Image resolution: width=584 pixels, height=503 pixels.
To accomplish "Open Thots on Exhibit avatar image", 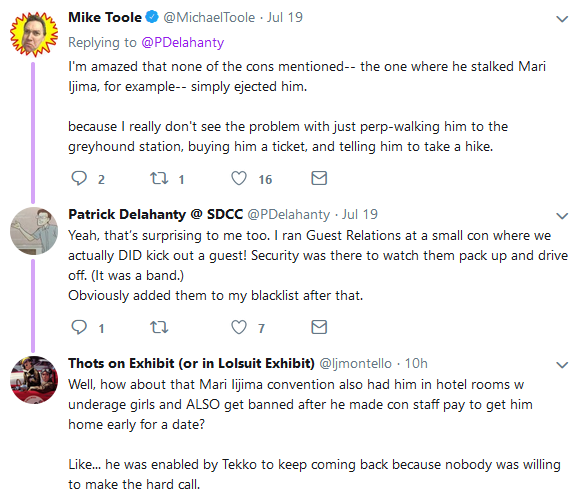I will (34, 380).
